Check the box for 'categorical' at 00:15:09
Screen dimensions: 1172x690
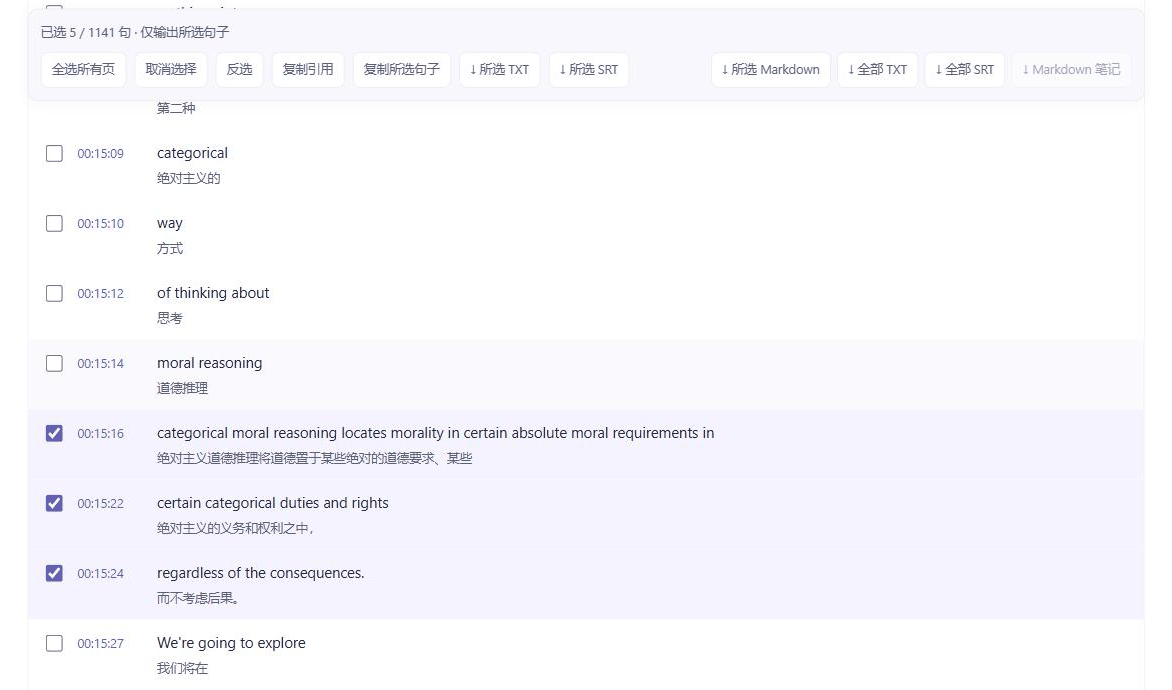(54, 153)
